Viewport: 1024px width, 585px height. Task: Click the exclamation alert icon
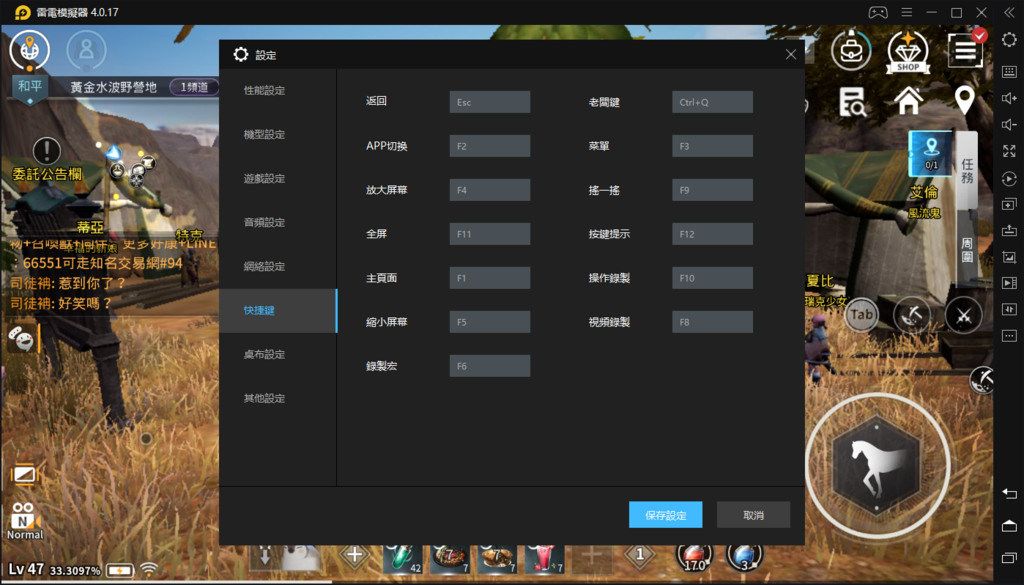(46, 151)
